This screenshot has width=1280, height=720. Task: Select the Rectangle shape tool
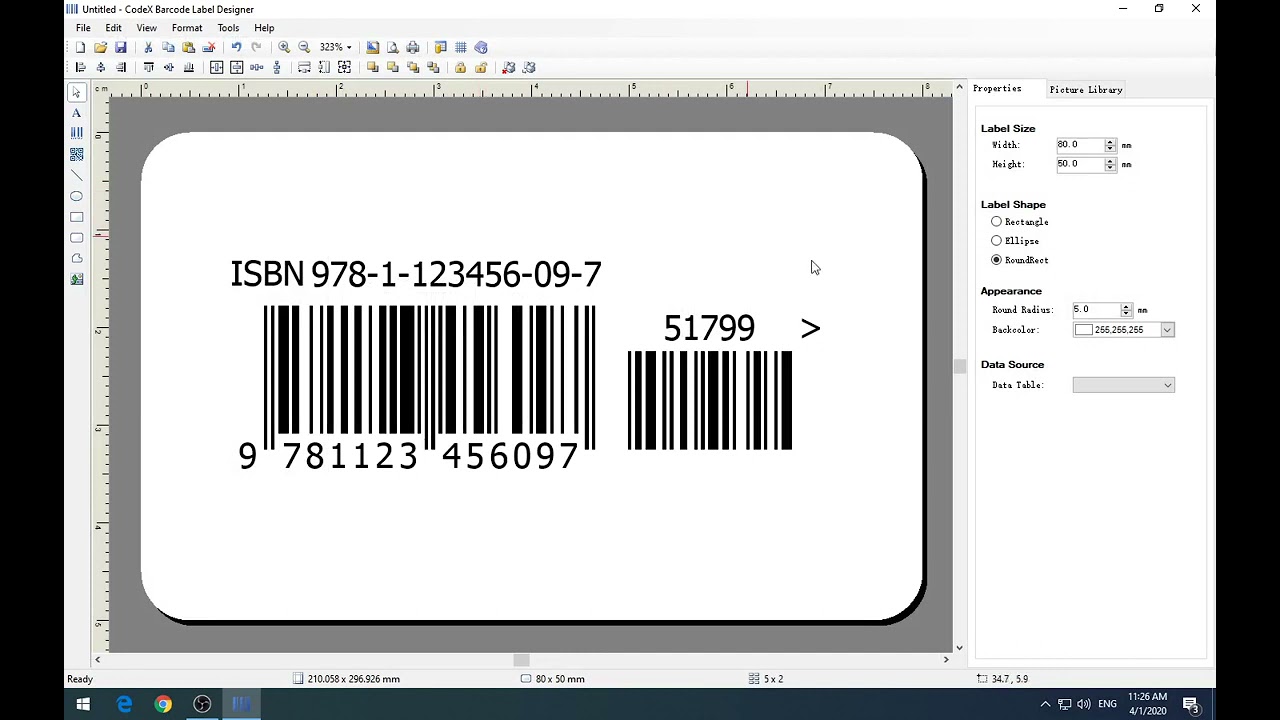coord(76,217)
